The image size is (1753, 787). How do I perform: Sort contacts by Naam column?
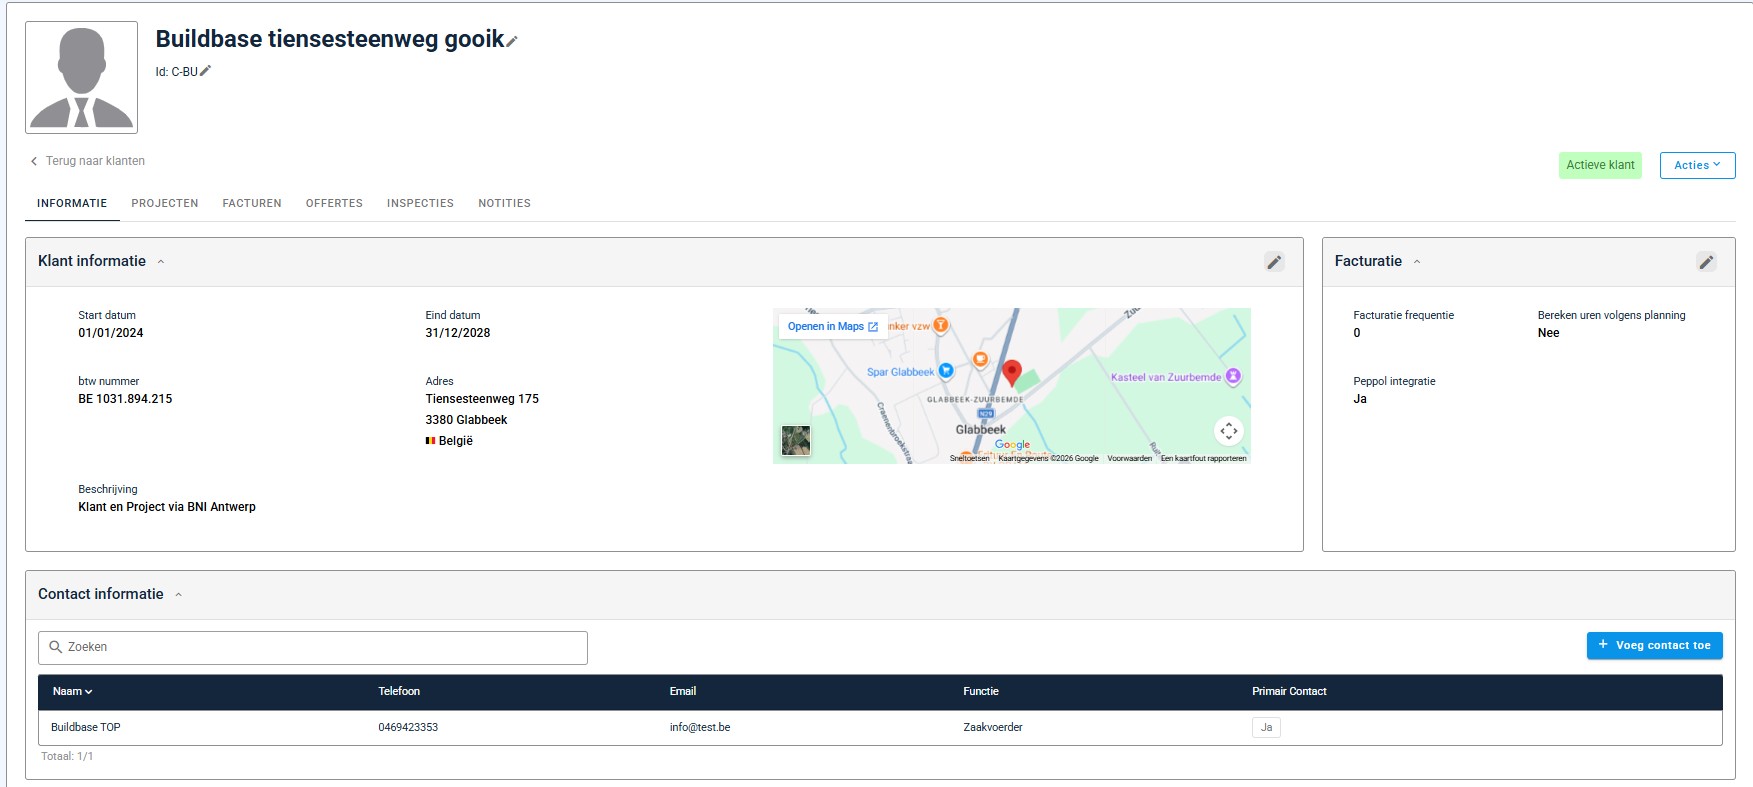[72, 692]
